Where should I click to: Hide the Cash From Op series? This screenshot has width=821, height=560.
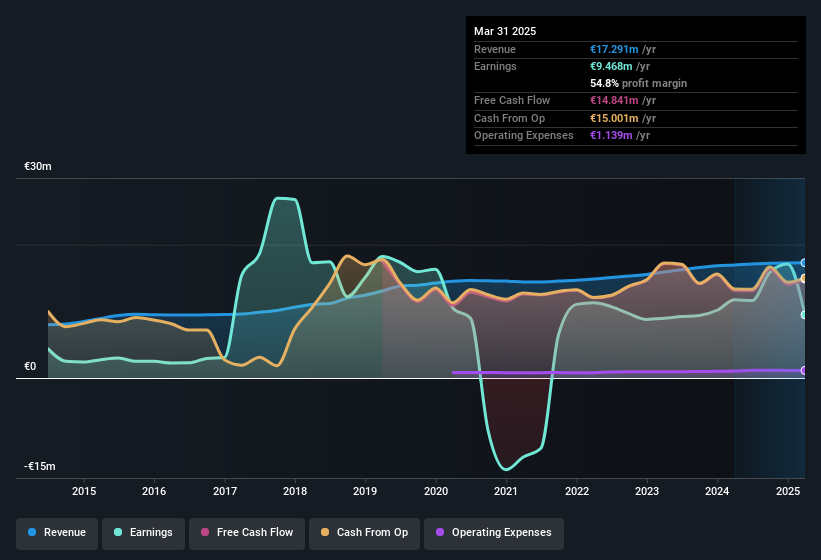(364, 533)
